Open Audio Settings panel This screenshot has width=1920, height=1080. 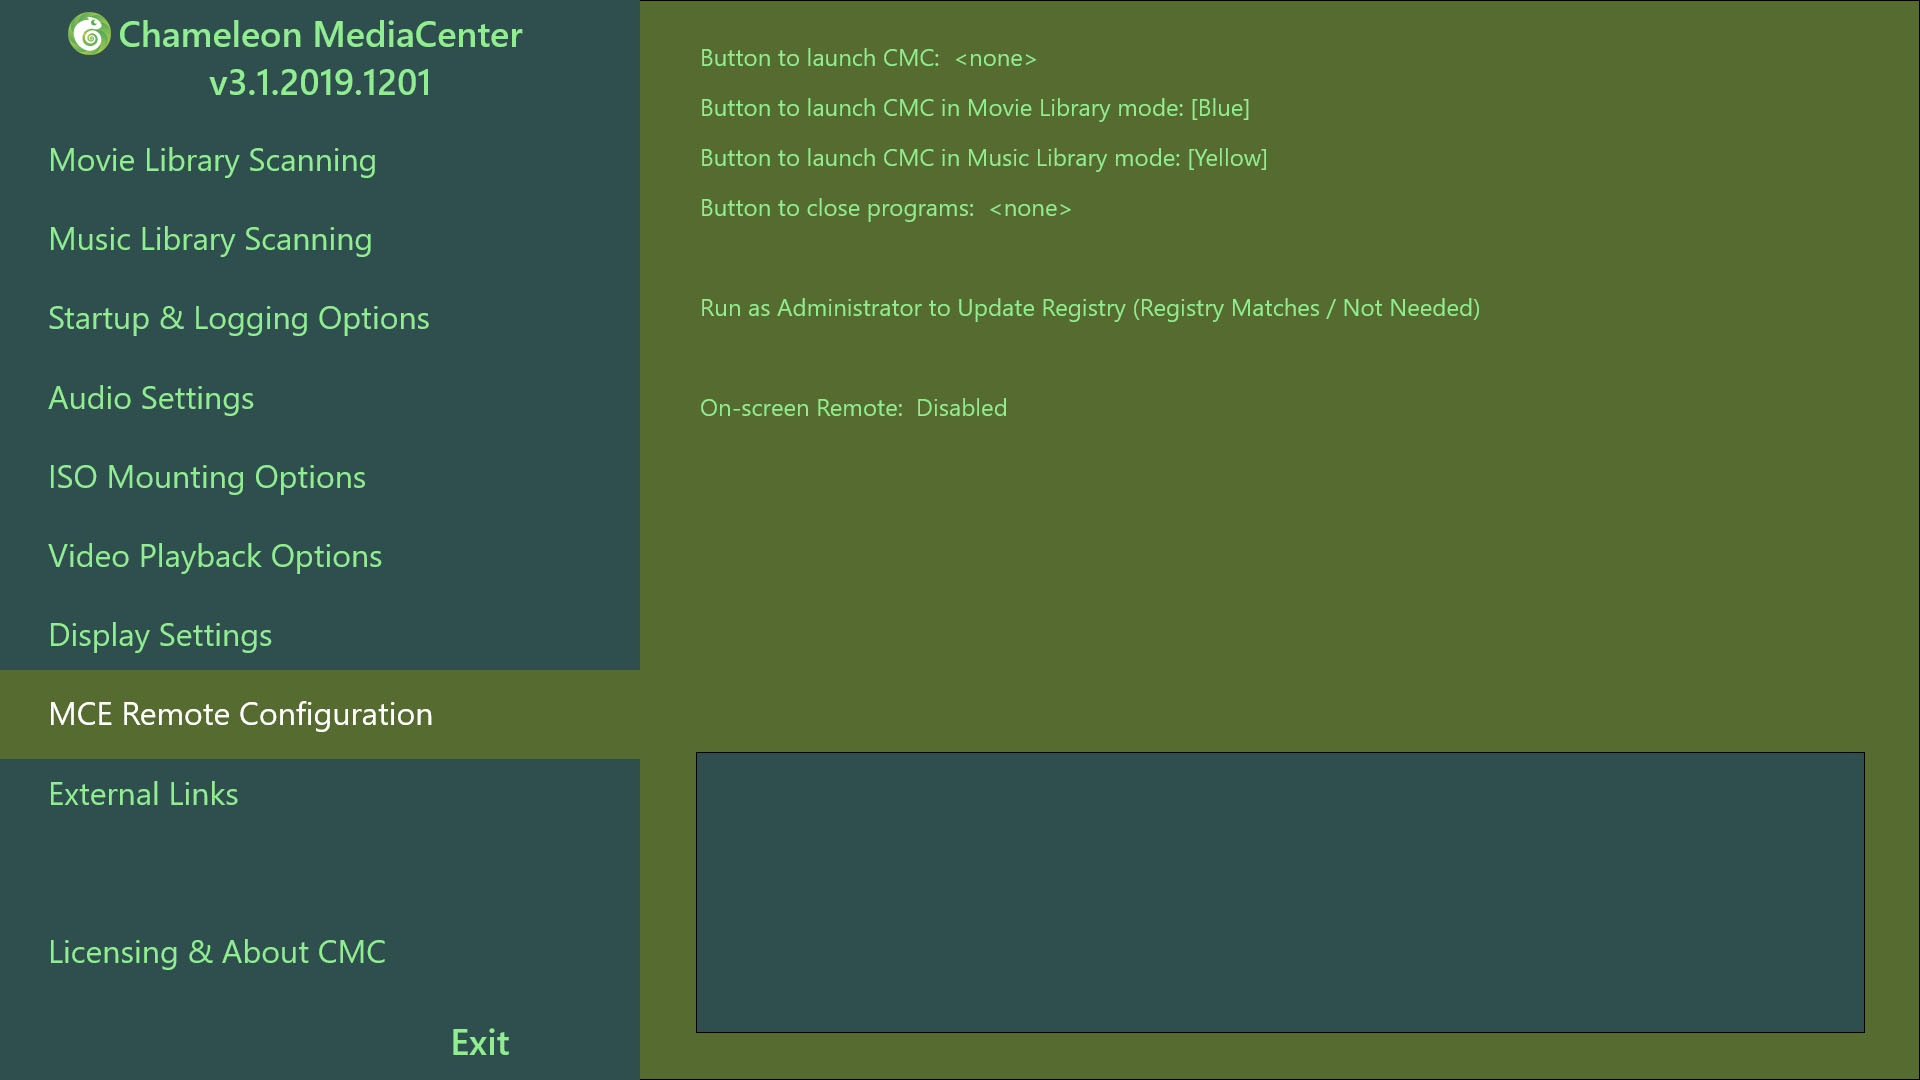(x=150, y=396)
